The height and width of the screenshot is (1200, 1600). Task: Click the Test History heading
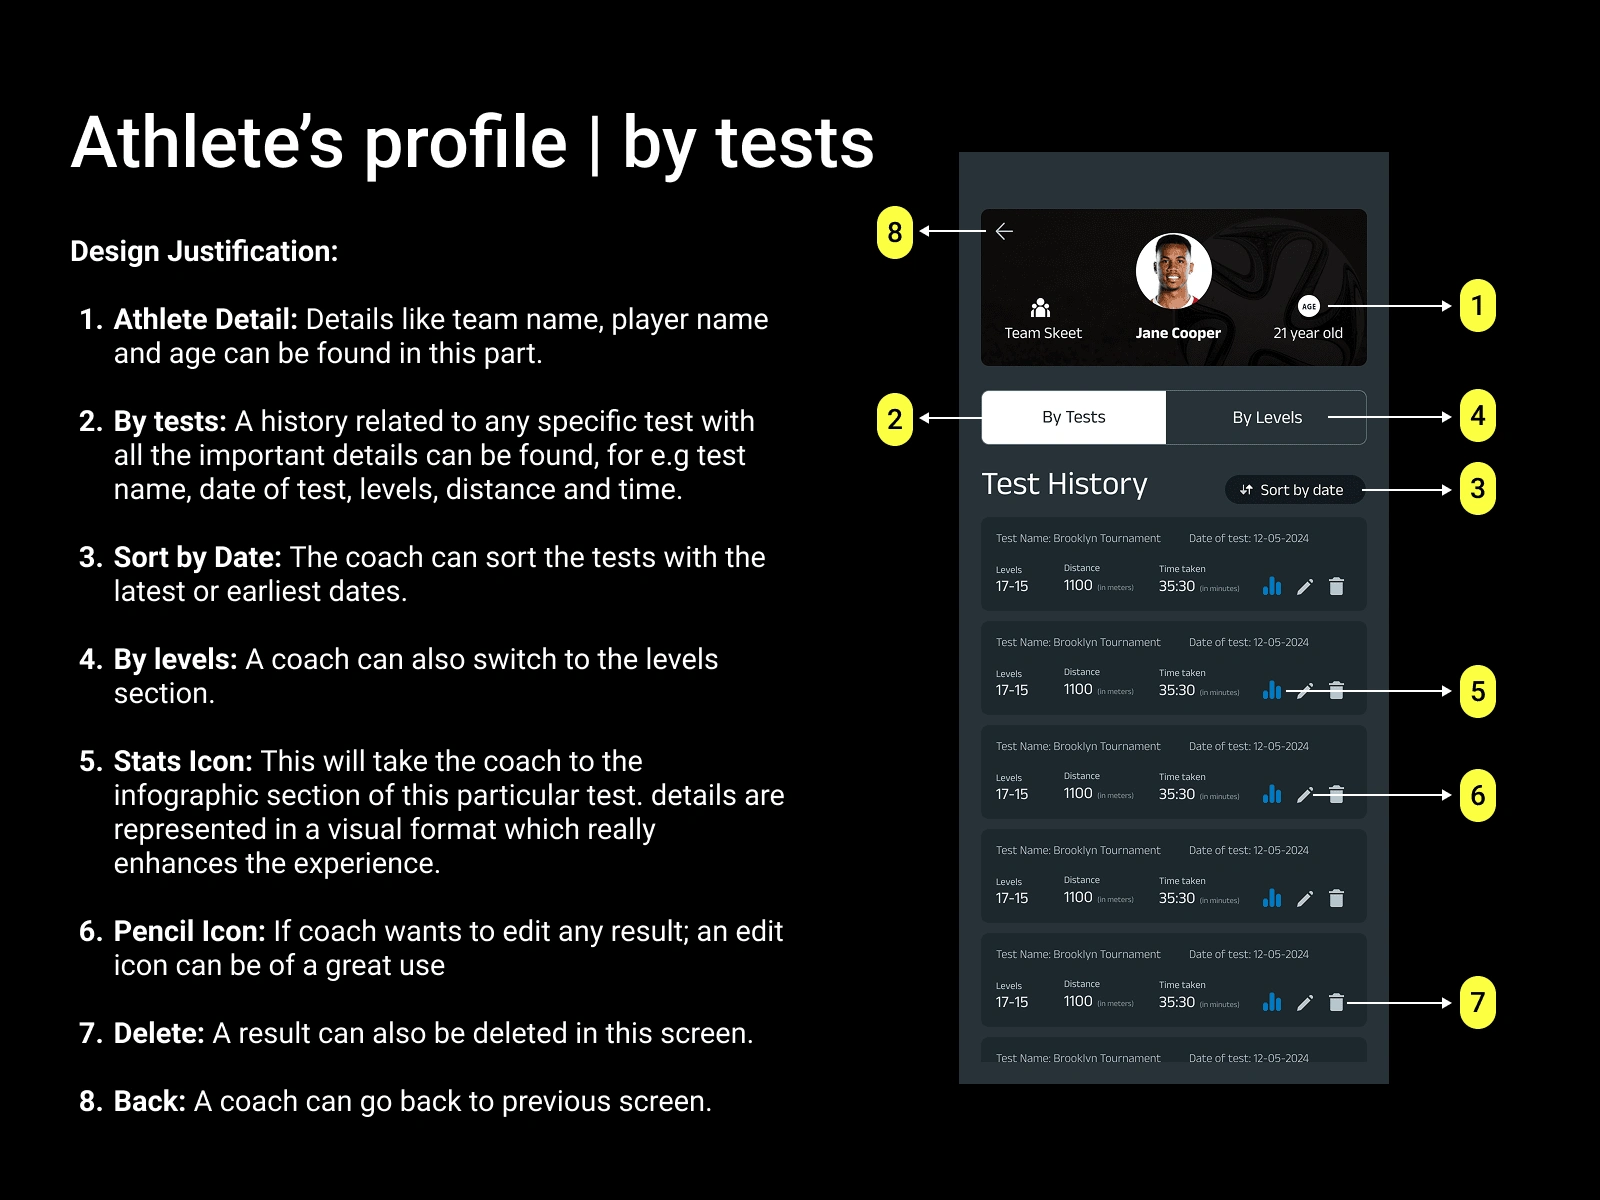[1065, 484]
